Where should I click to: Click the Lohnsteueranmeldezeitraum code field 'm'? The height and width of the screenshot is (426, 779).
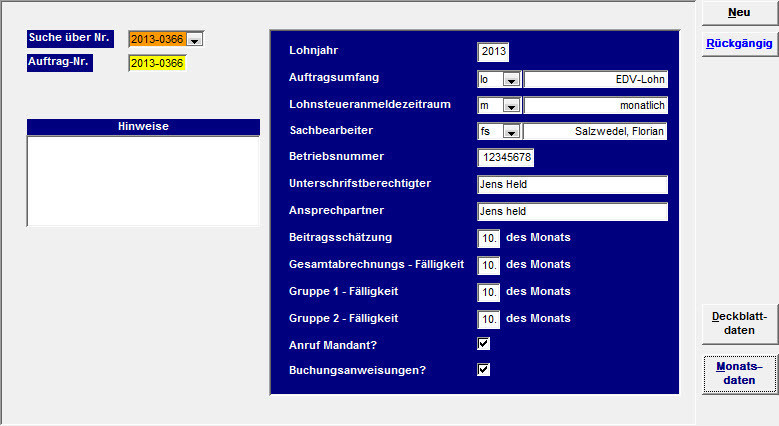coord(490,106)
